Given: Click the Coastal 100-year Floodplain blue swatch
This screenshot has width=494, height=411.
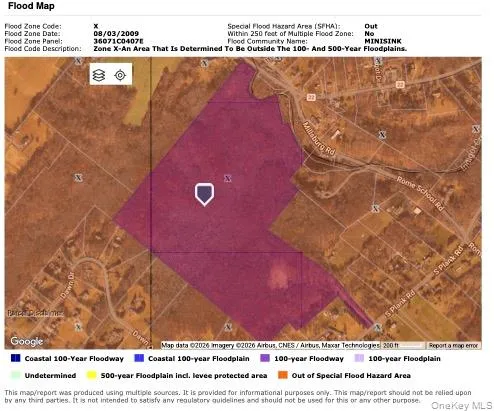Looking at the screenshot, I should coord(139,358).
